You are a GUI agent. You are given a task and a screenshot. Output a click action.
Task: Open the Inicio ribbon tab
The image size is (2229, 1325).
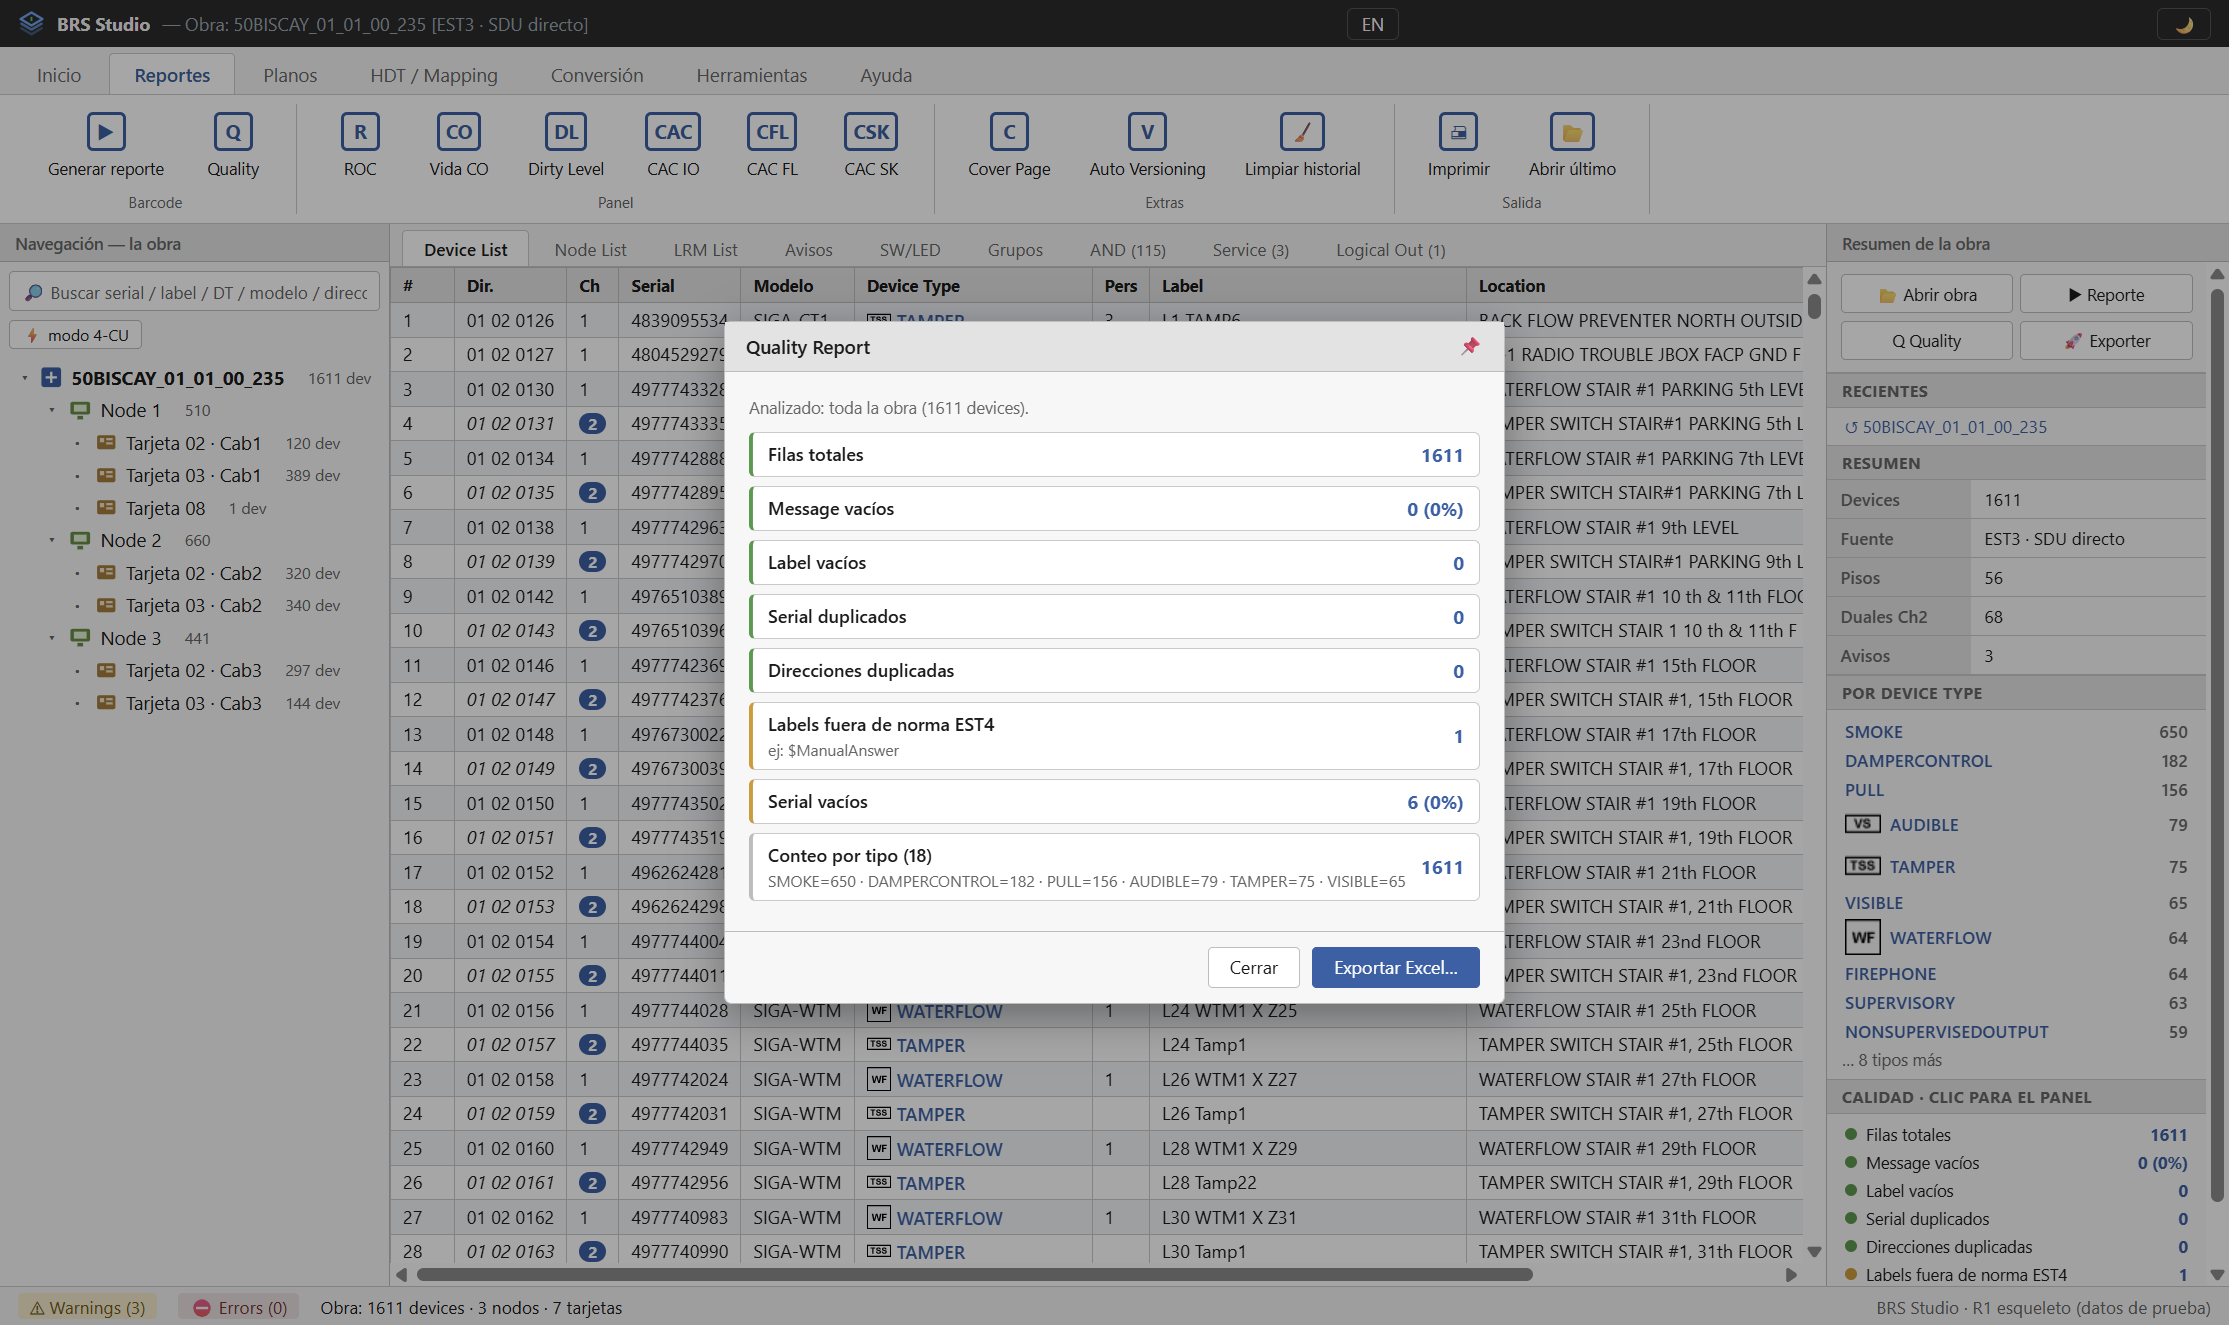click(x=59, y=75)
